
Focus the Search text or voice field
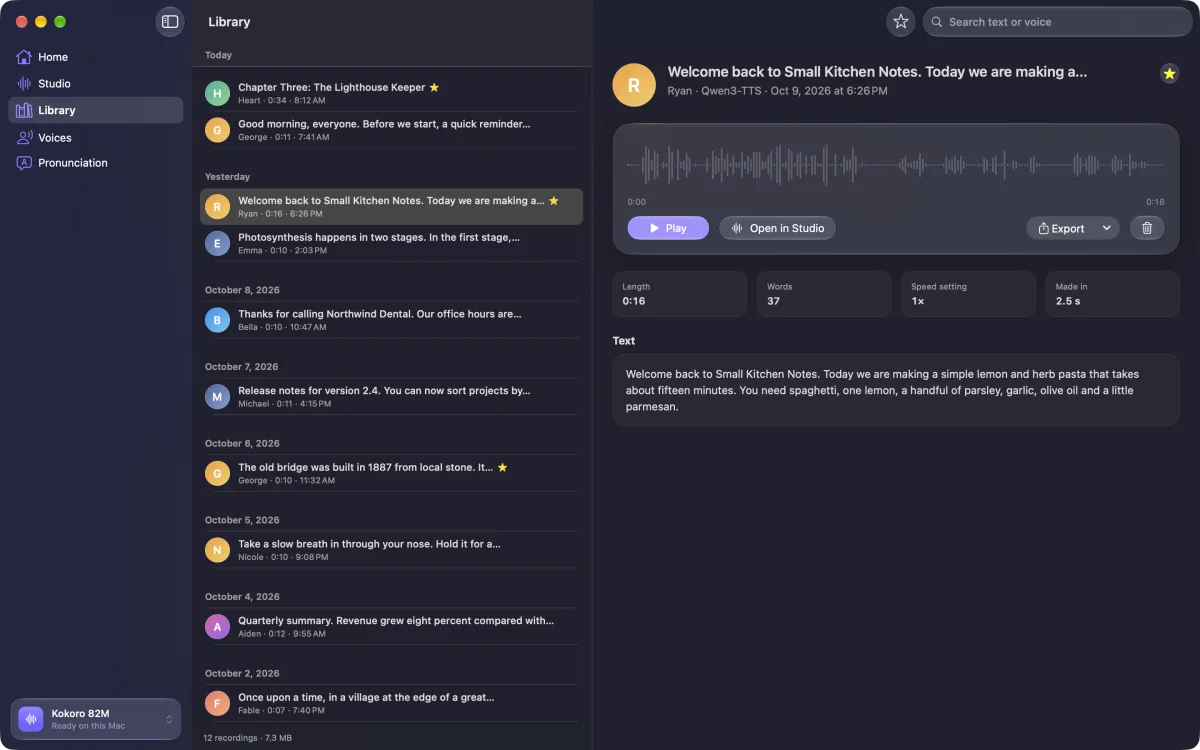[1057, 22]
